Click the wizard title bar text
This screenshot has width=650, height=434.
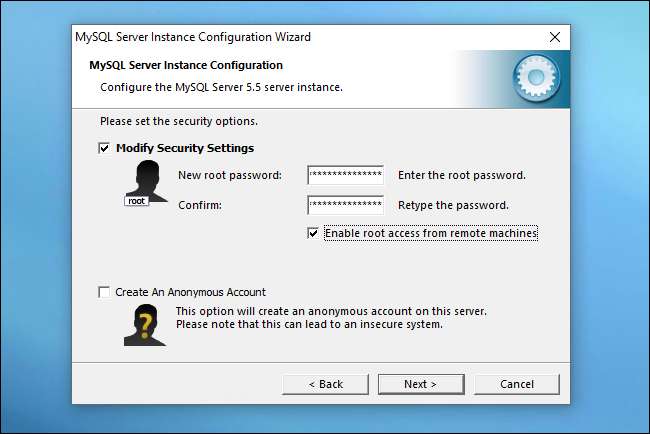pos(193,37)
